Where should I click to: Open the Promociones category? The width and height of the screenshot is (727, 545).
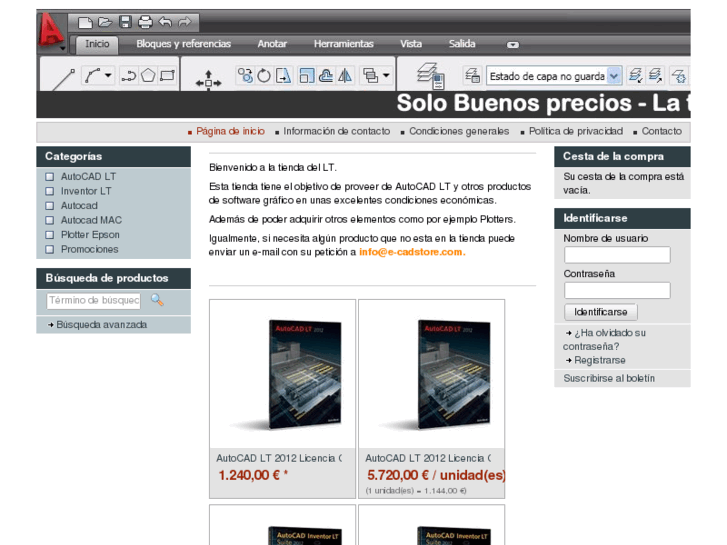point(89,250)
